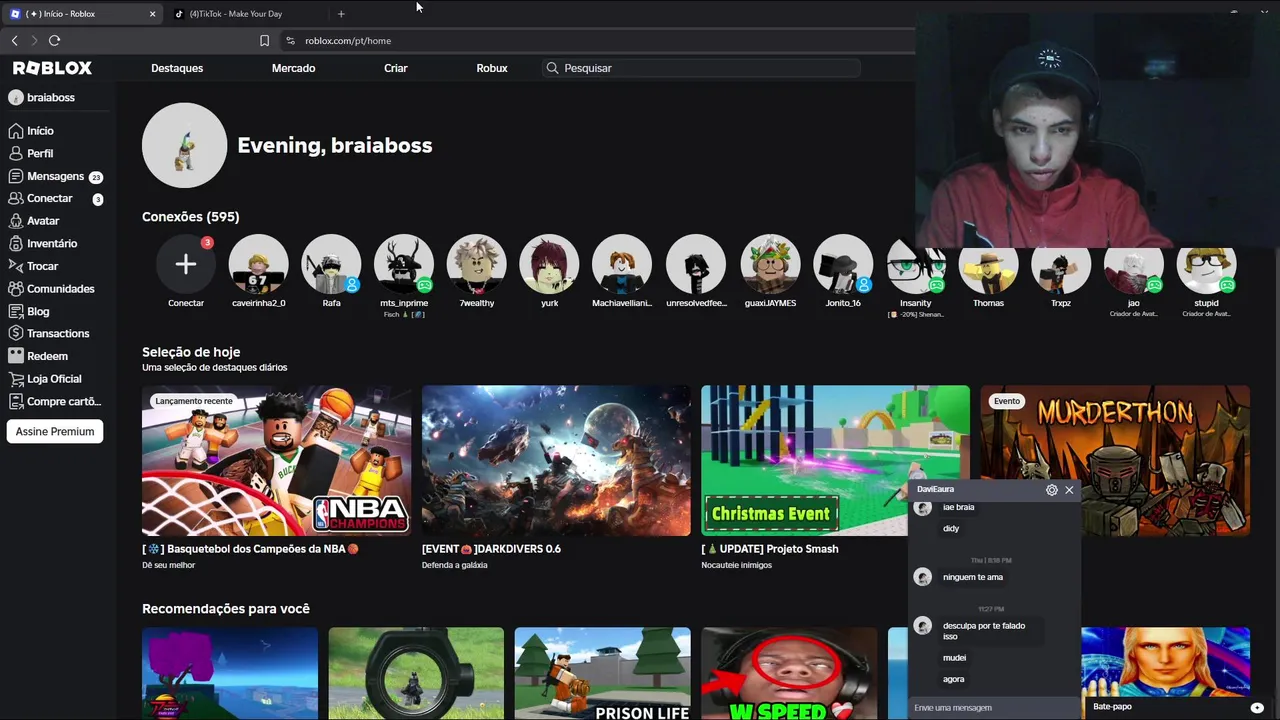
Task: Click the Basquetebol dos Campeões da NBA title
Action: 250,549
